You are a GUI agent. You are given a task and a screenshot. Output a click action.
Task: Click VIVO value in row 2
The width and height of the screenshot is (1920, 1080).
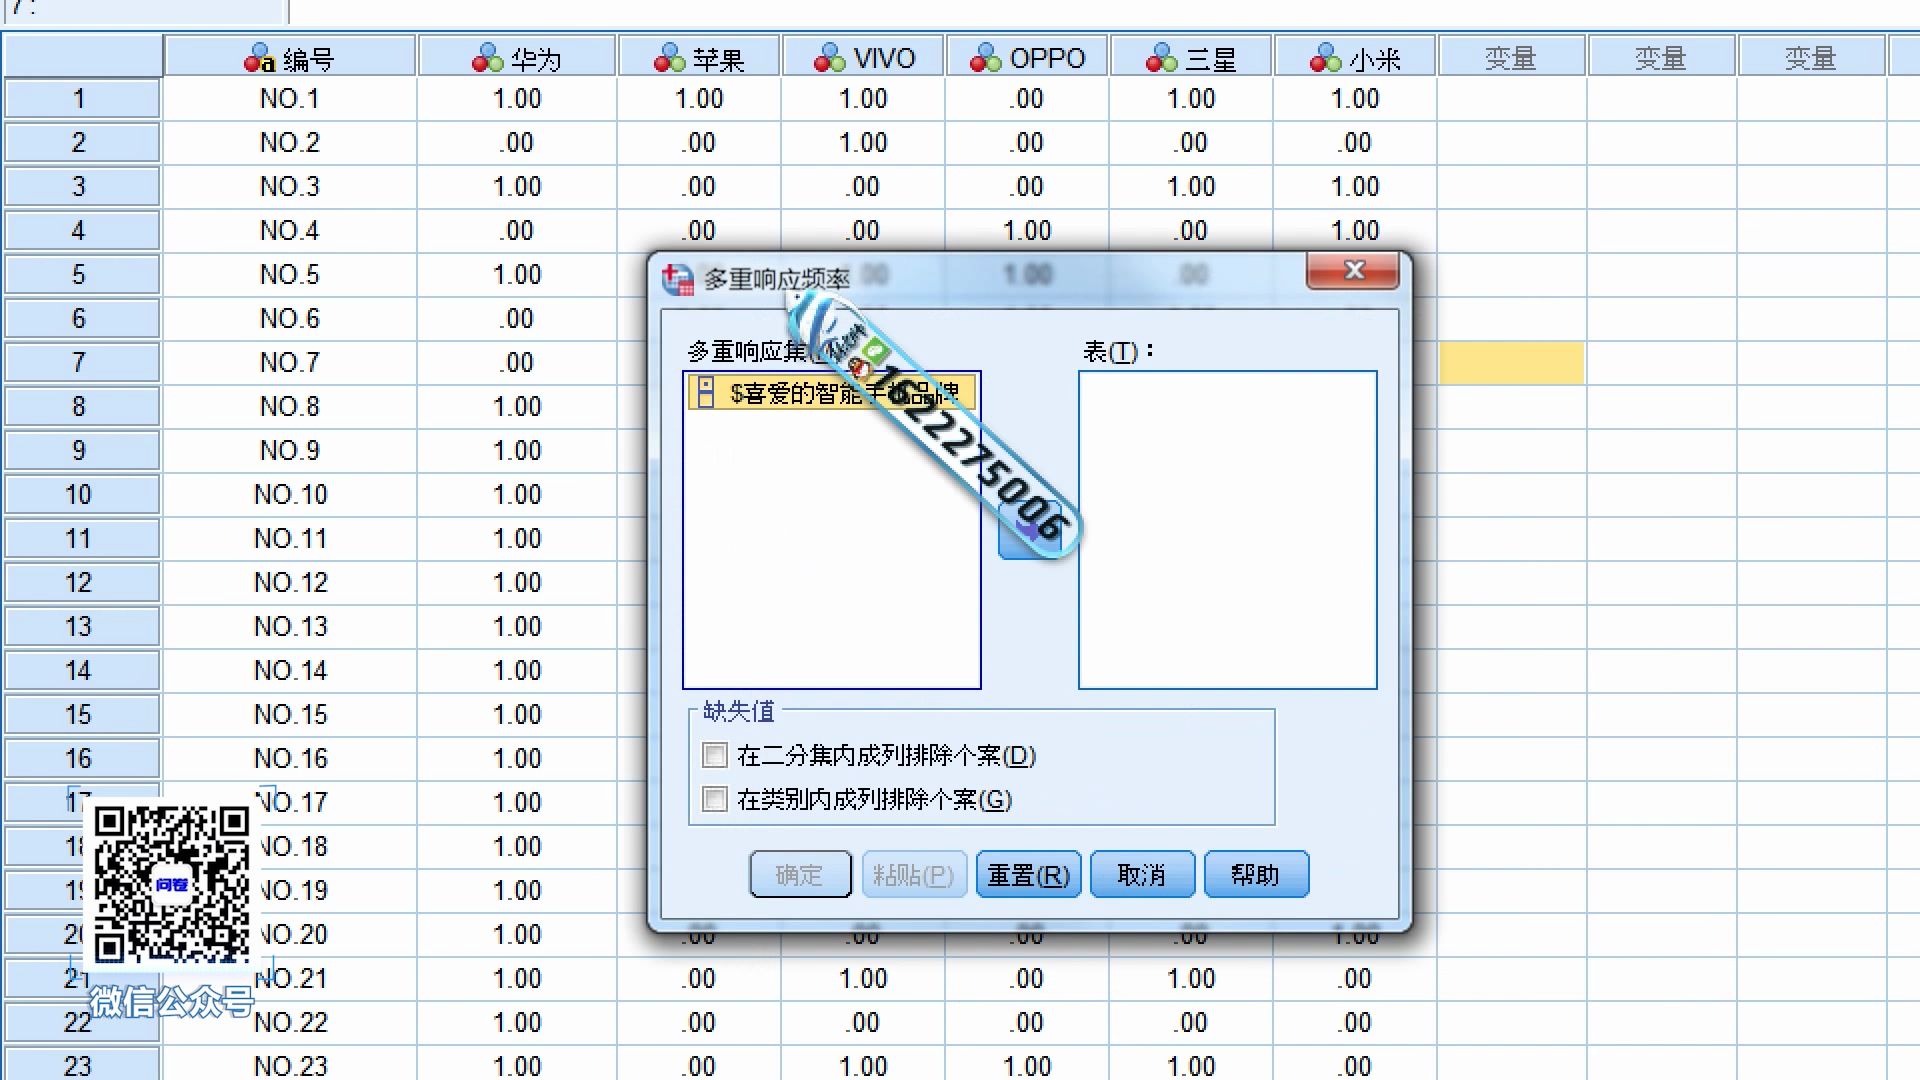click(863, 143)
